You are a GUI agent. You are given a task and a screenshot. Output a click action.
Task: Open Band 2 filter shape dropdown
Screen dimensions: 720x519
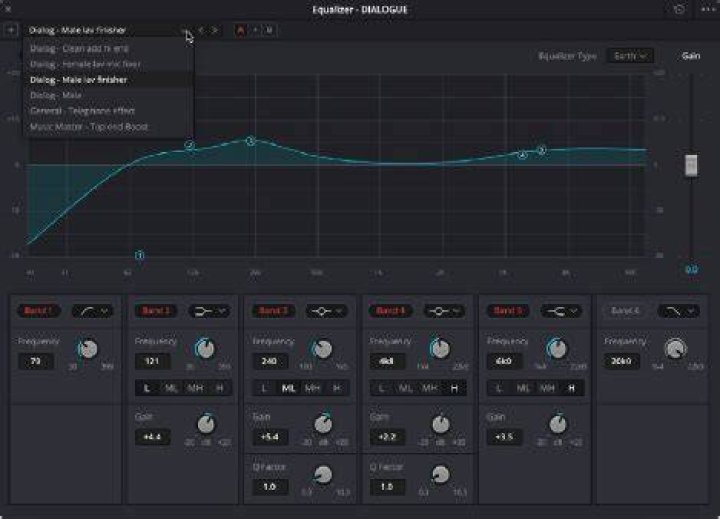pos(210,311)
